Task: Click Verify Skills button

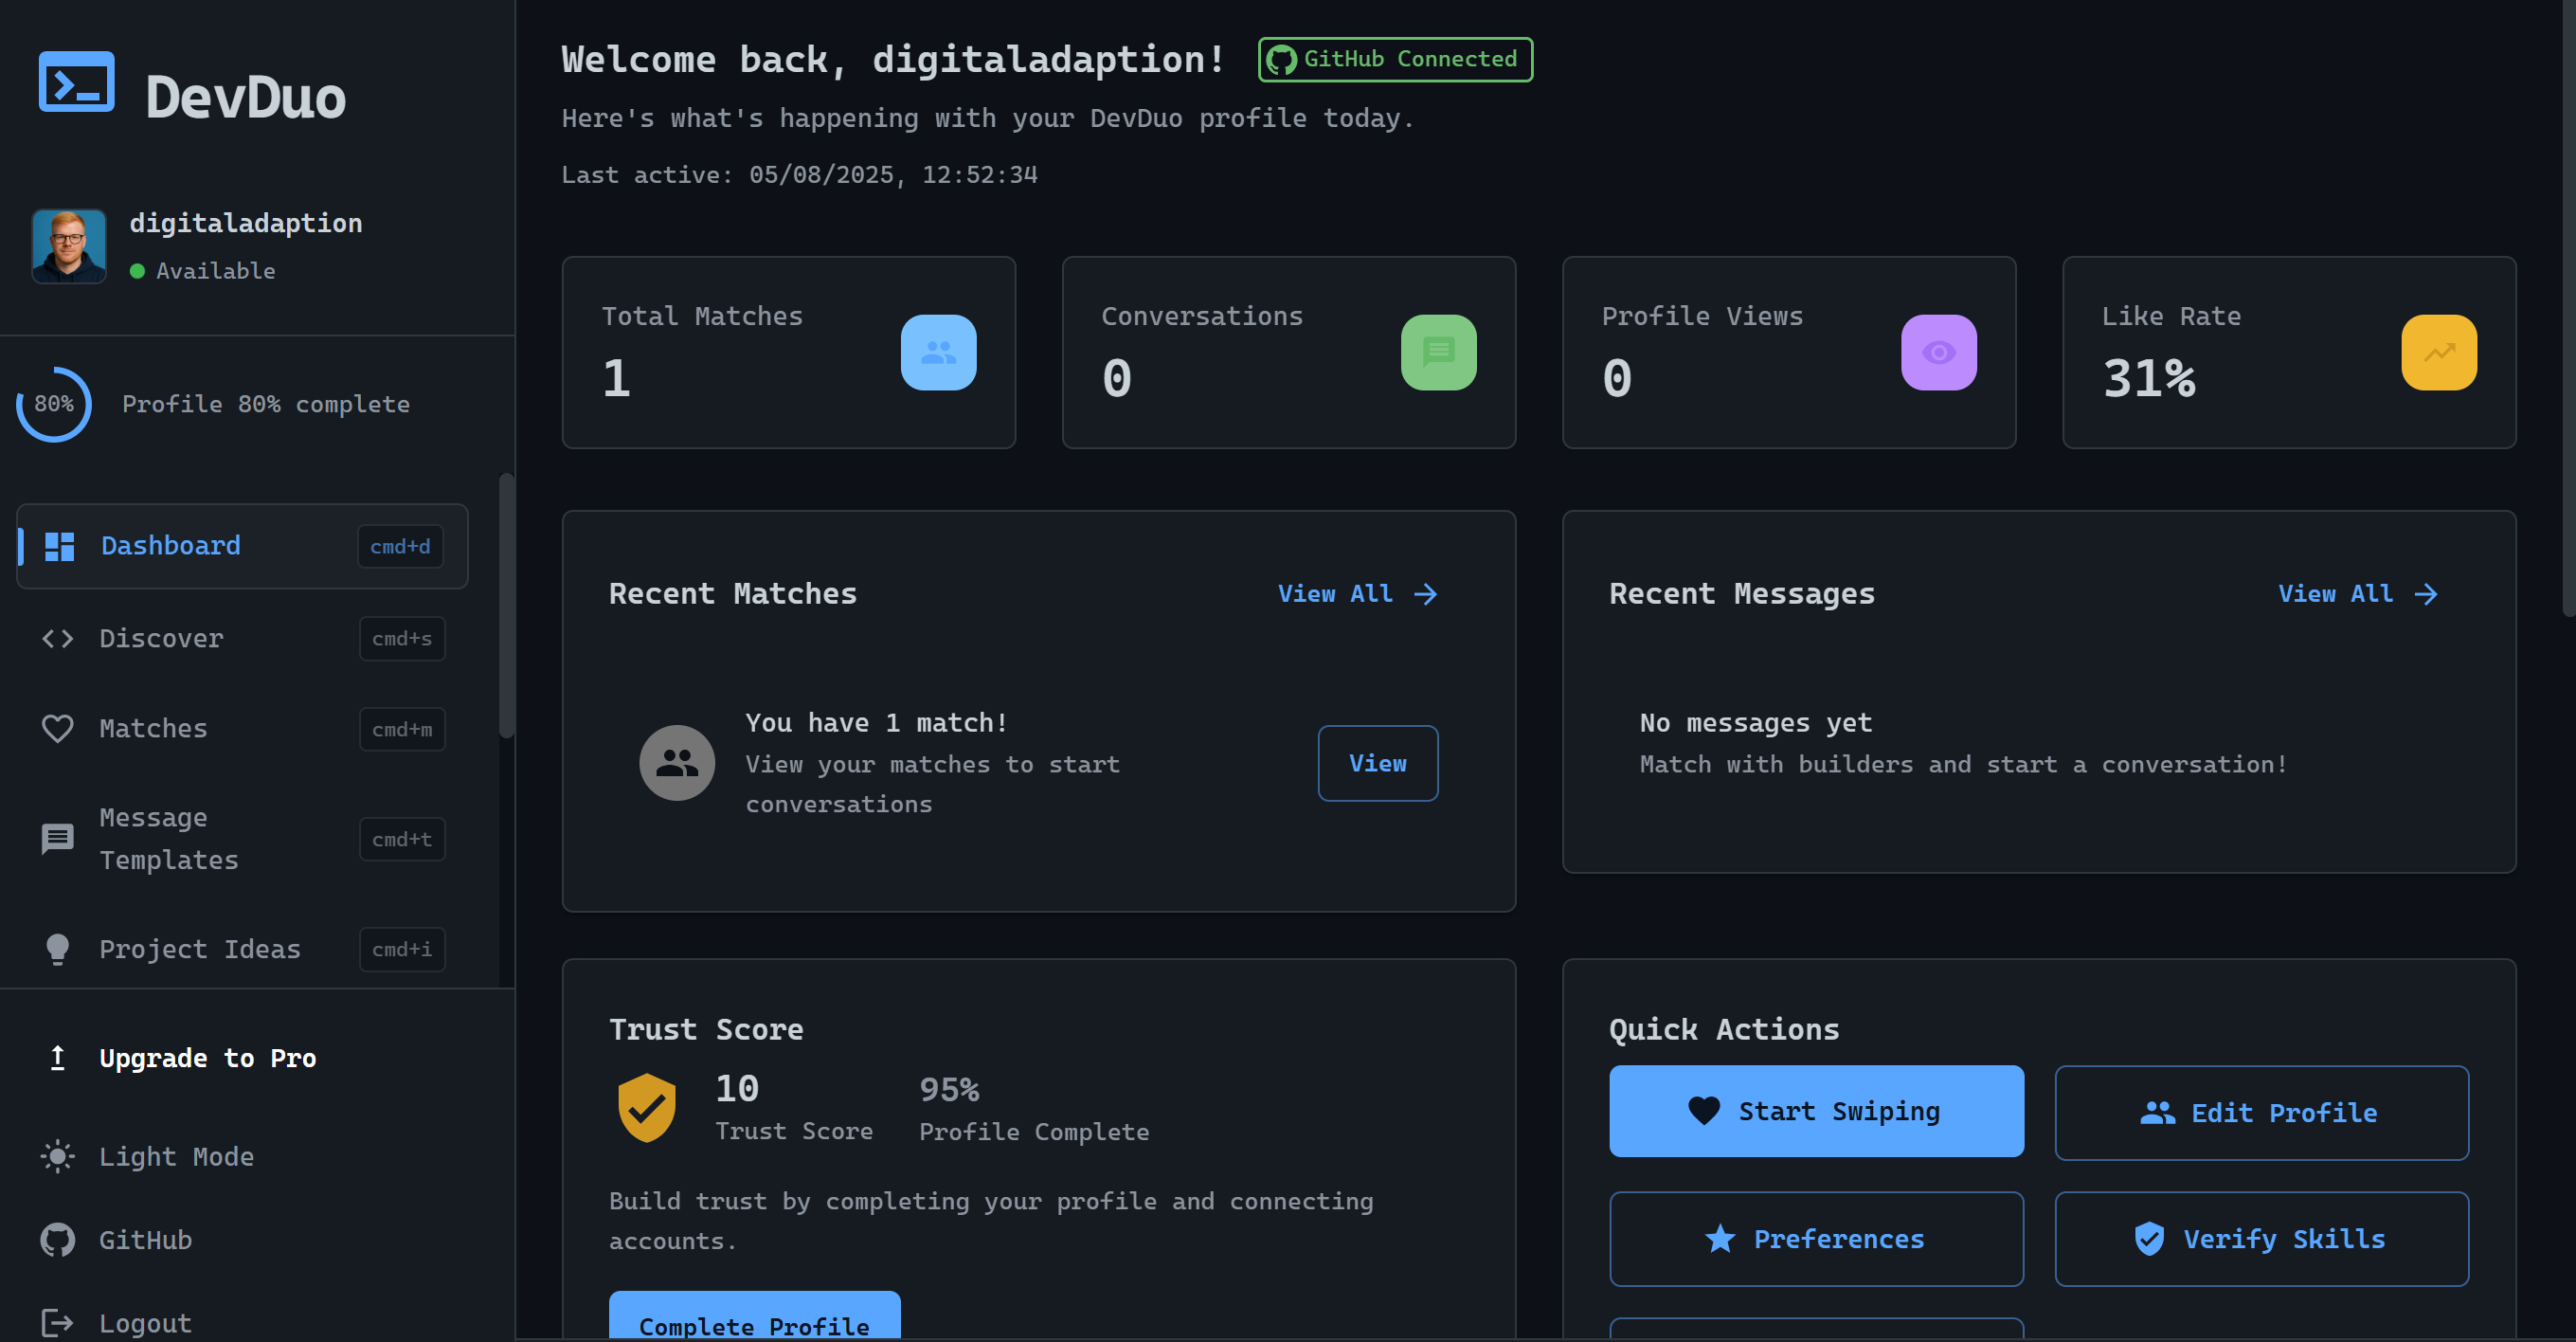Action: point(2261,1239)
